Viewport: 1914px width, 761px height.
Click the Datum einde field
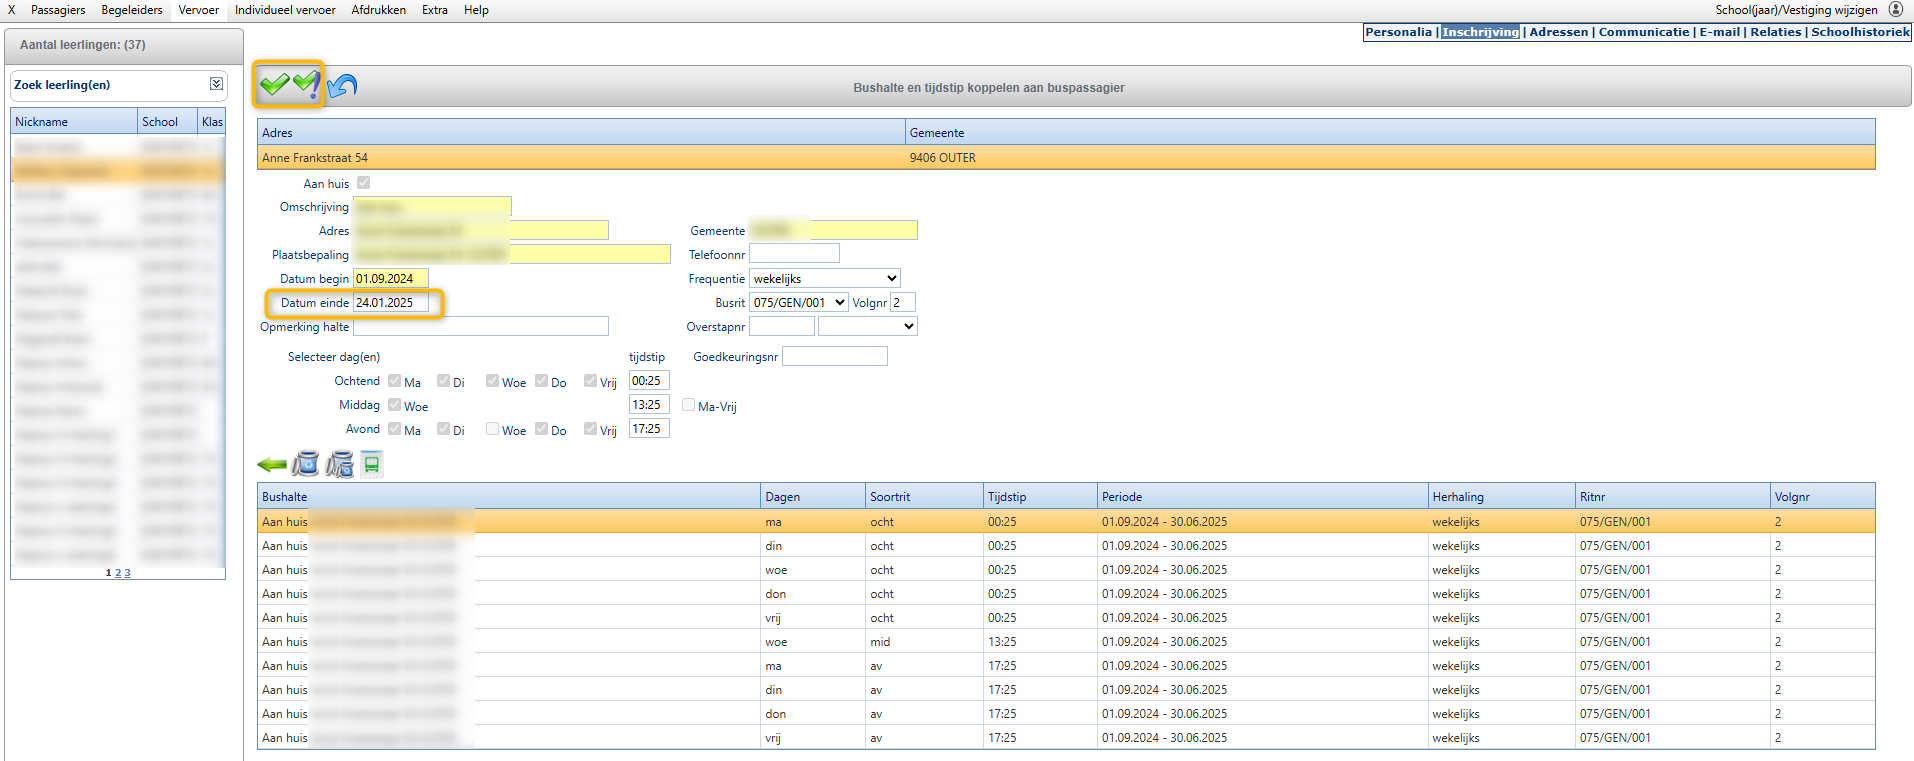point(391,302)
